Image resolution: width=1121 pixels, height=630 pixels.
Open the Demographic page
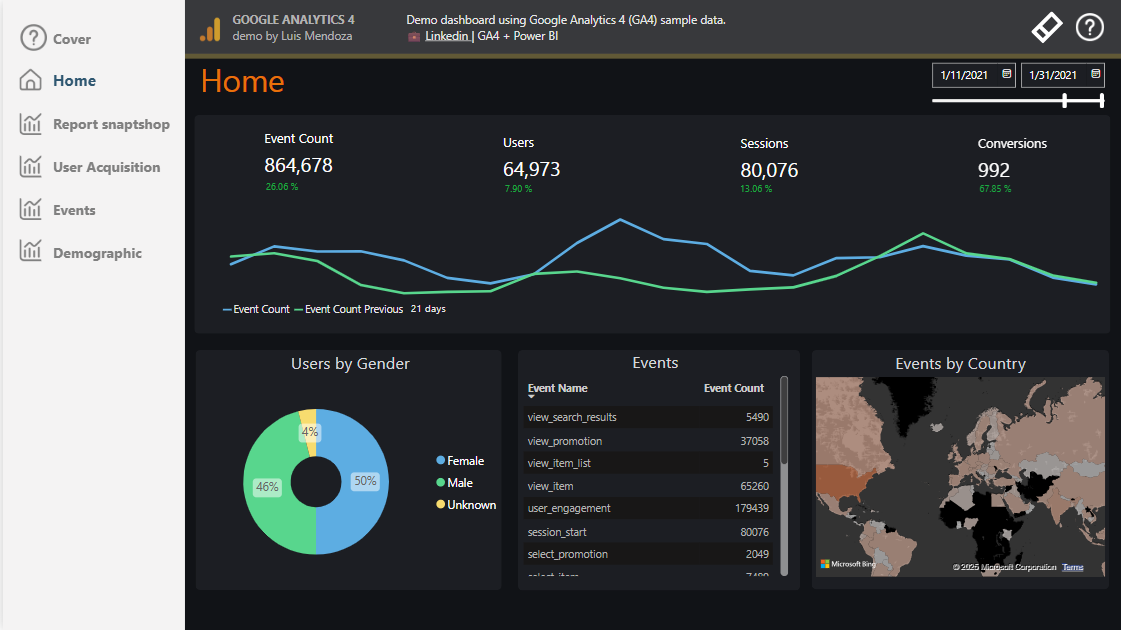click(97, 253)
